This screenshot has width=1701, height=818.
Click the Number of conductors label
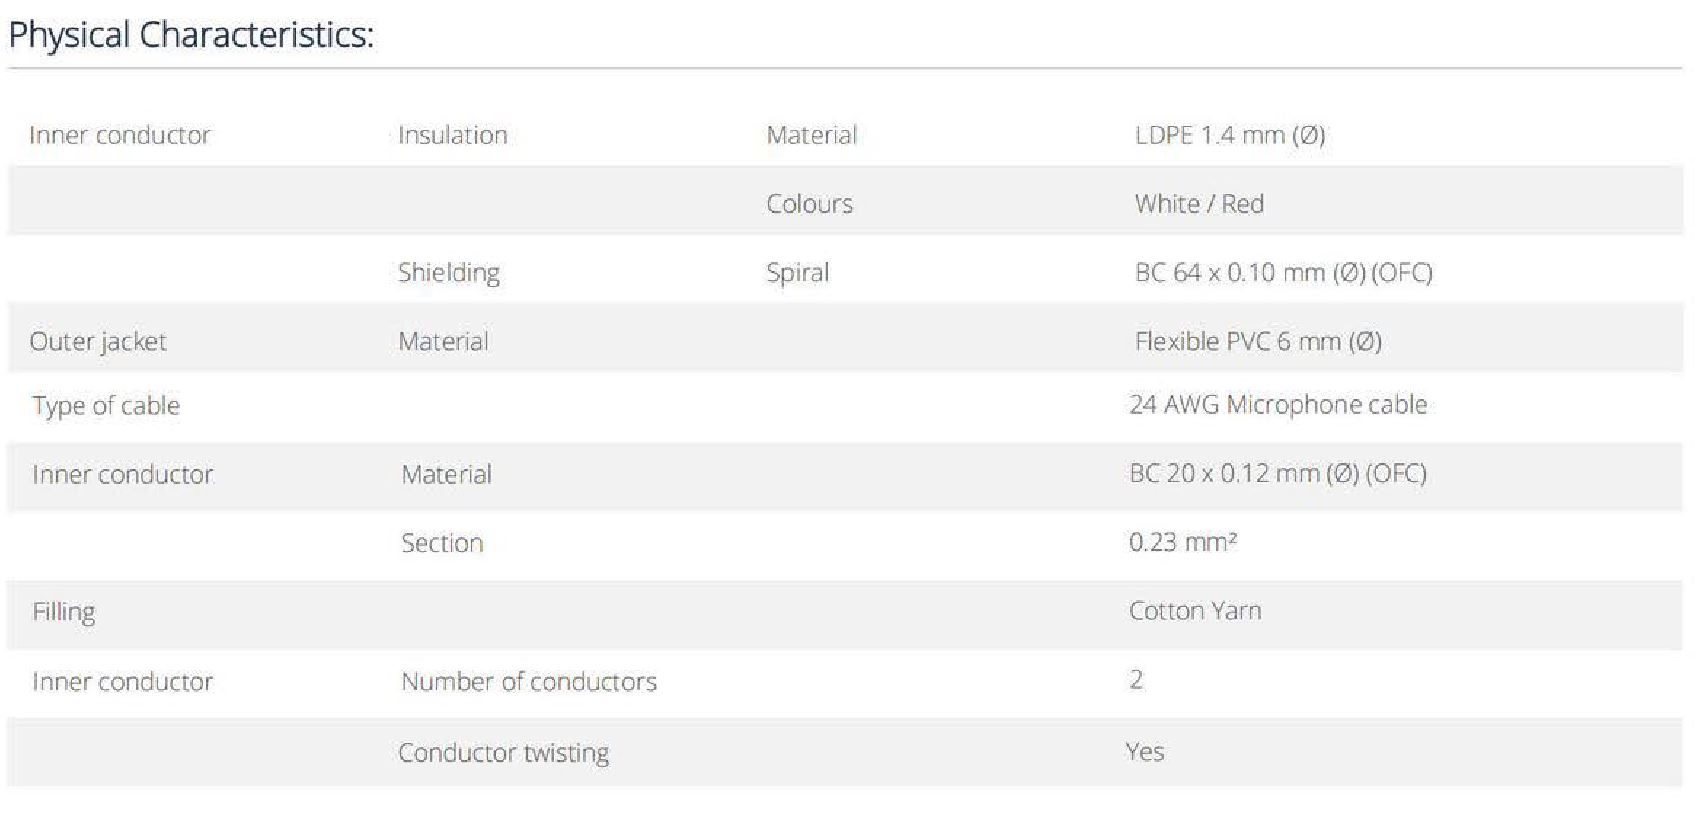(529, 682)
